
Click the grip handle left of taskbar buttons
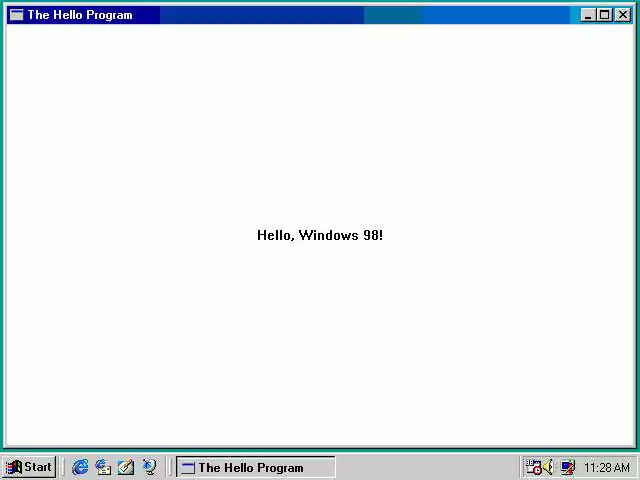171,467
